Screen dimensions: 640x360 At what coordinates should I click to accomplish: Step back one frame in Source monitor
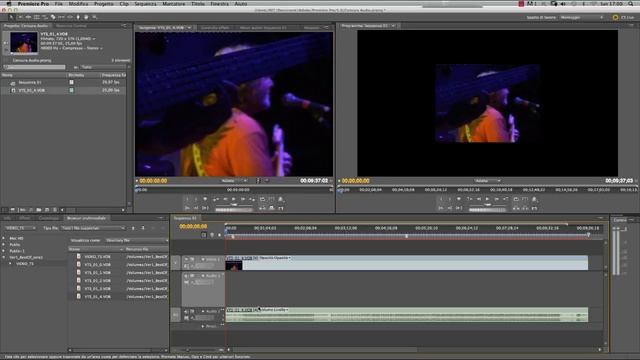225,199
